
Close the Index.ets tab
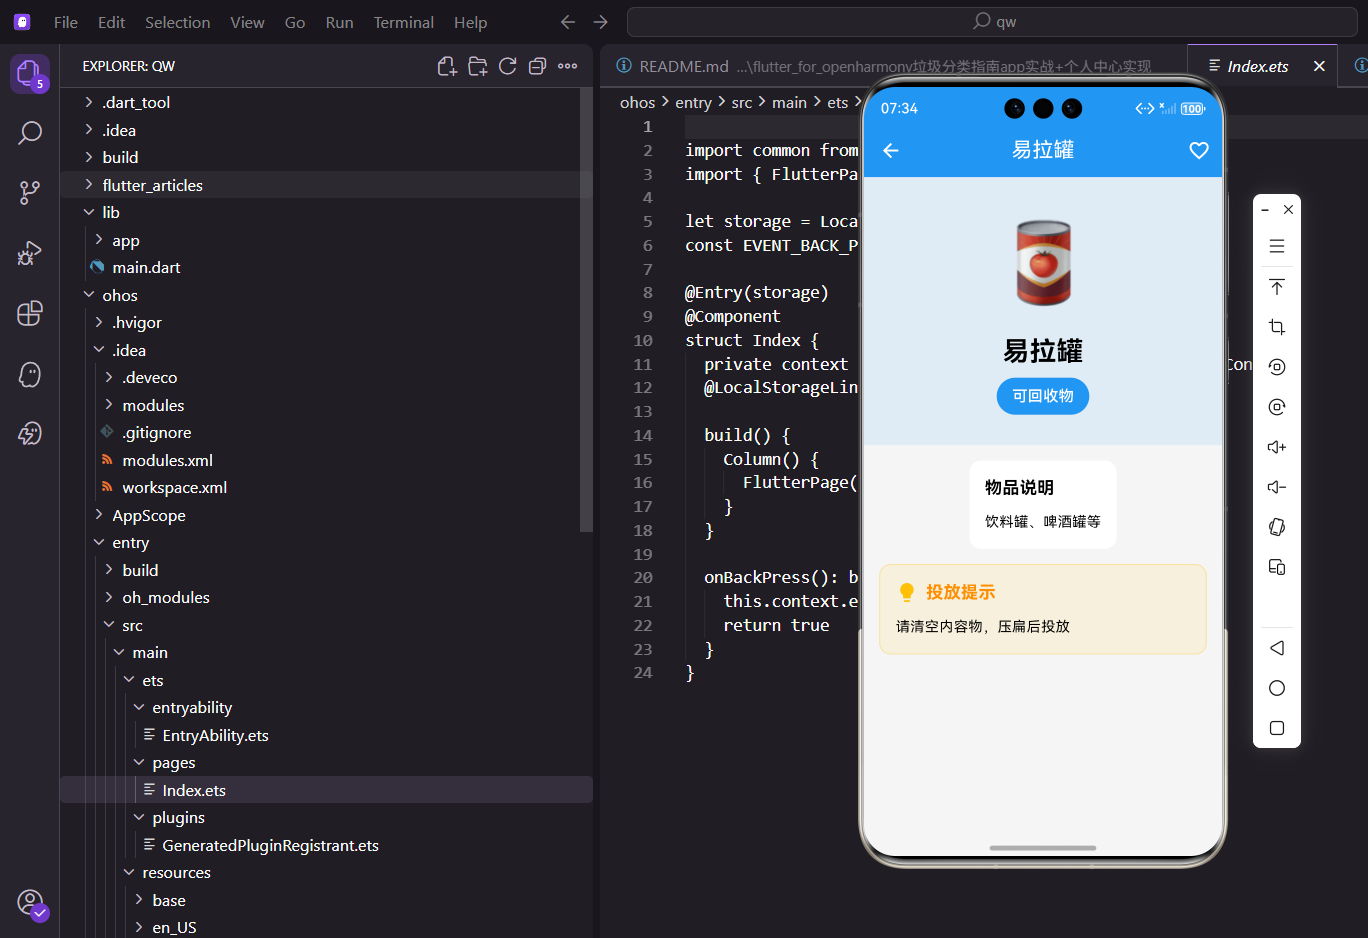click(1319, 66)
